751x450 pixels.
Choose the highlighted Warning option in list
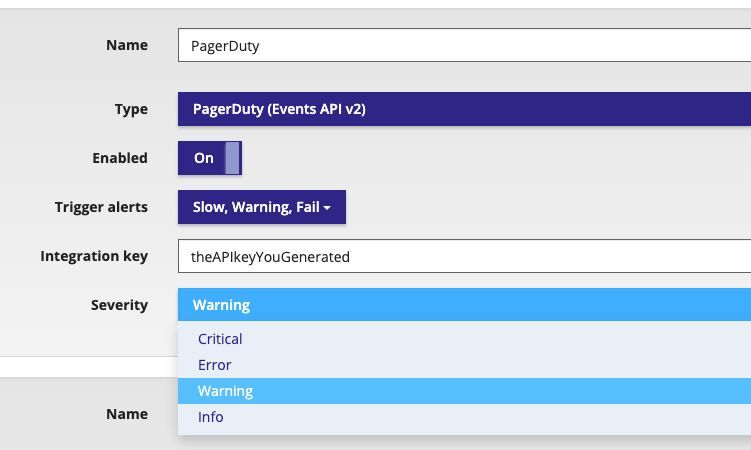click(464, 391)
